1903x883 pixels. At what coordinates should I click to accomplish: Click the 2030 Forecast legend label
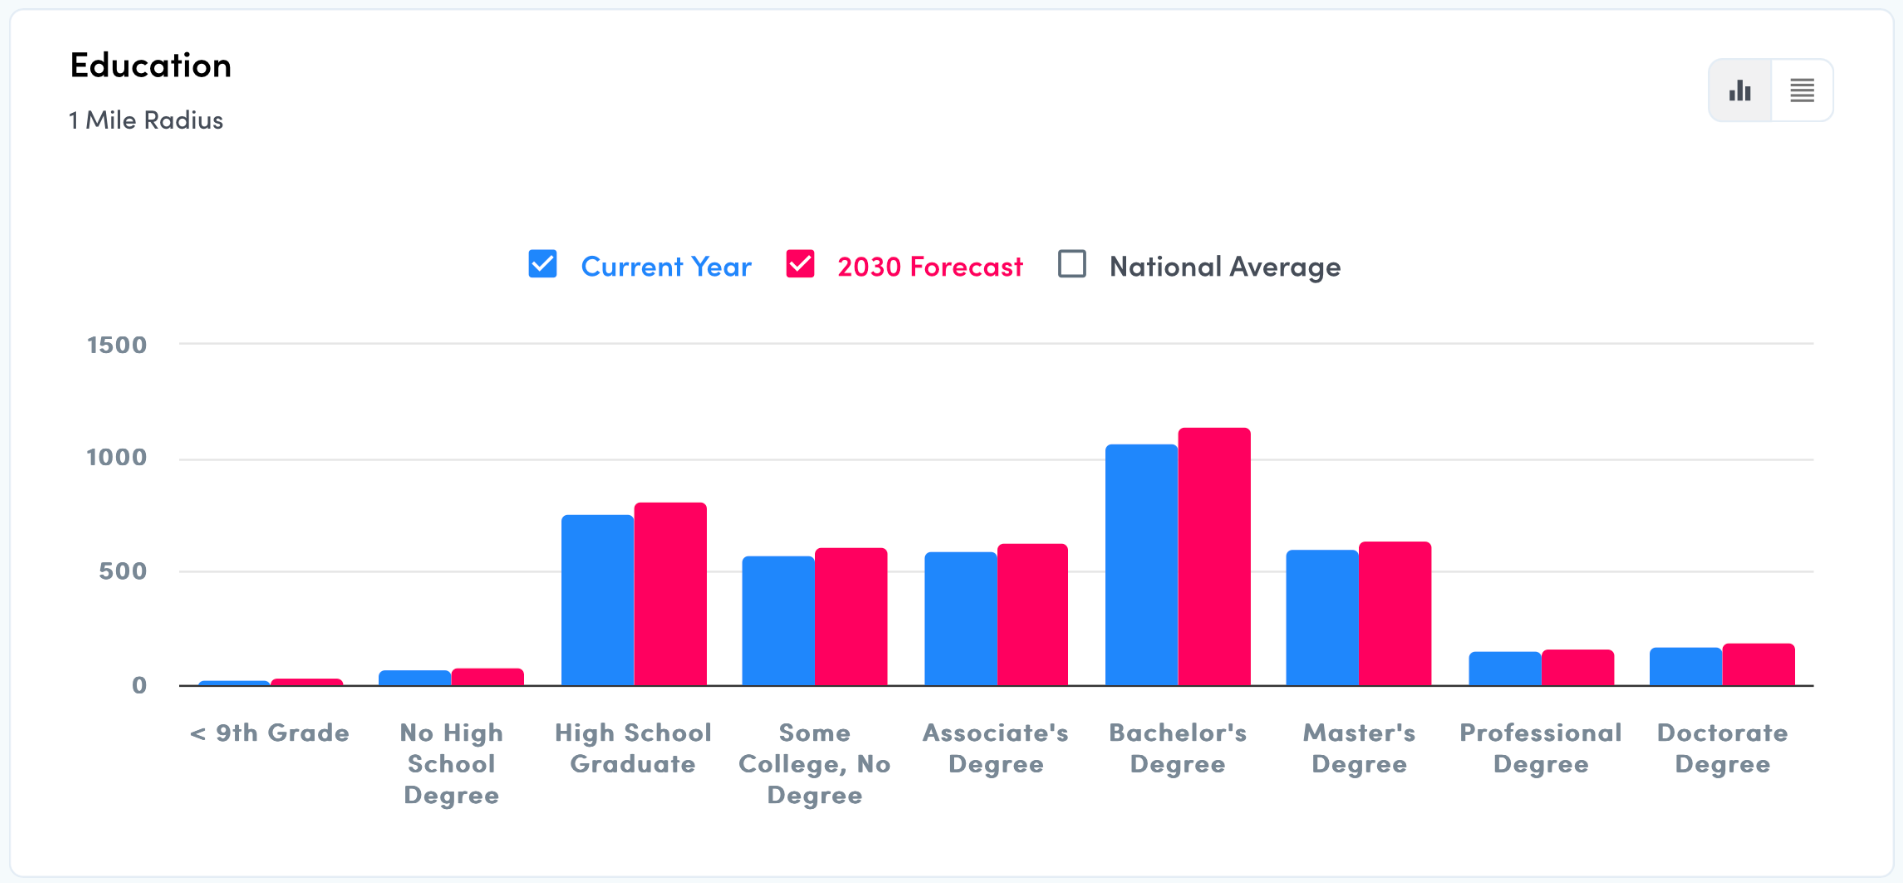(x=930, y=267)
